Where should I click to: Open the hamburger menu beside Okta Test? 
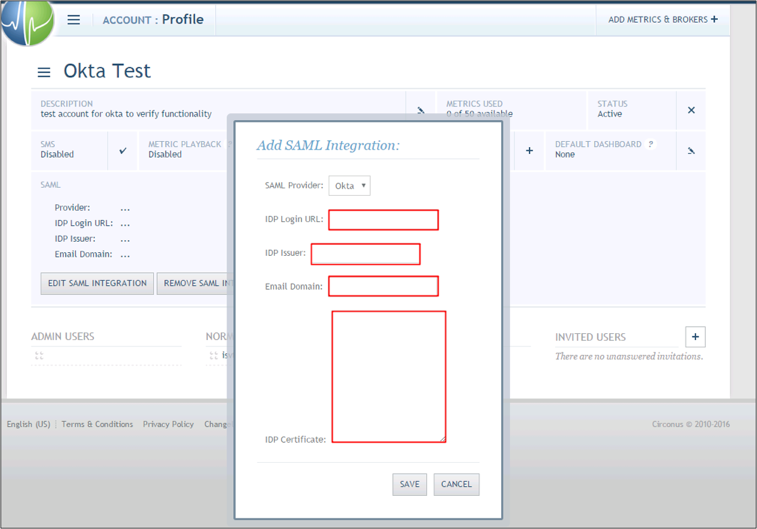click(x=44, y=72)
